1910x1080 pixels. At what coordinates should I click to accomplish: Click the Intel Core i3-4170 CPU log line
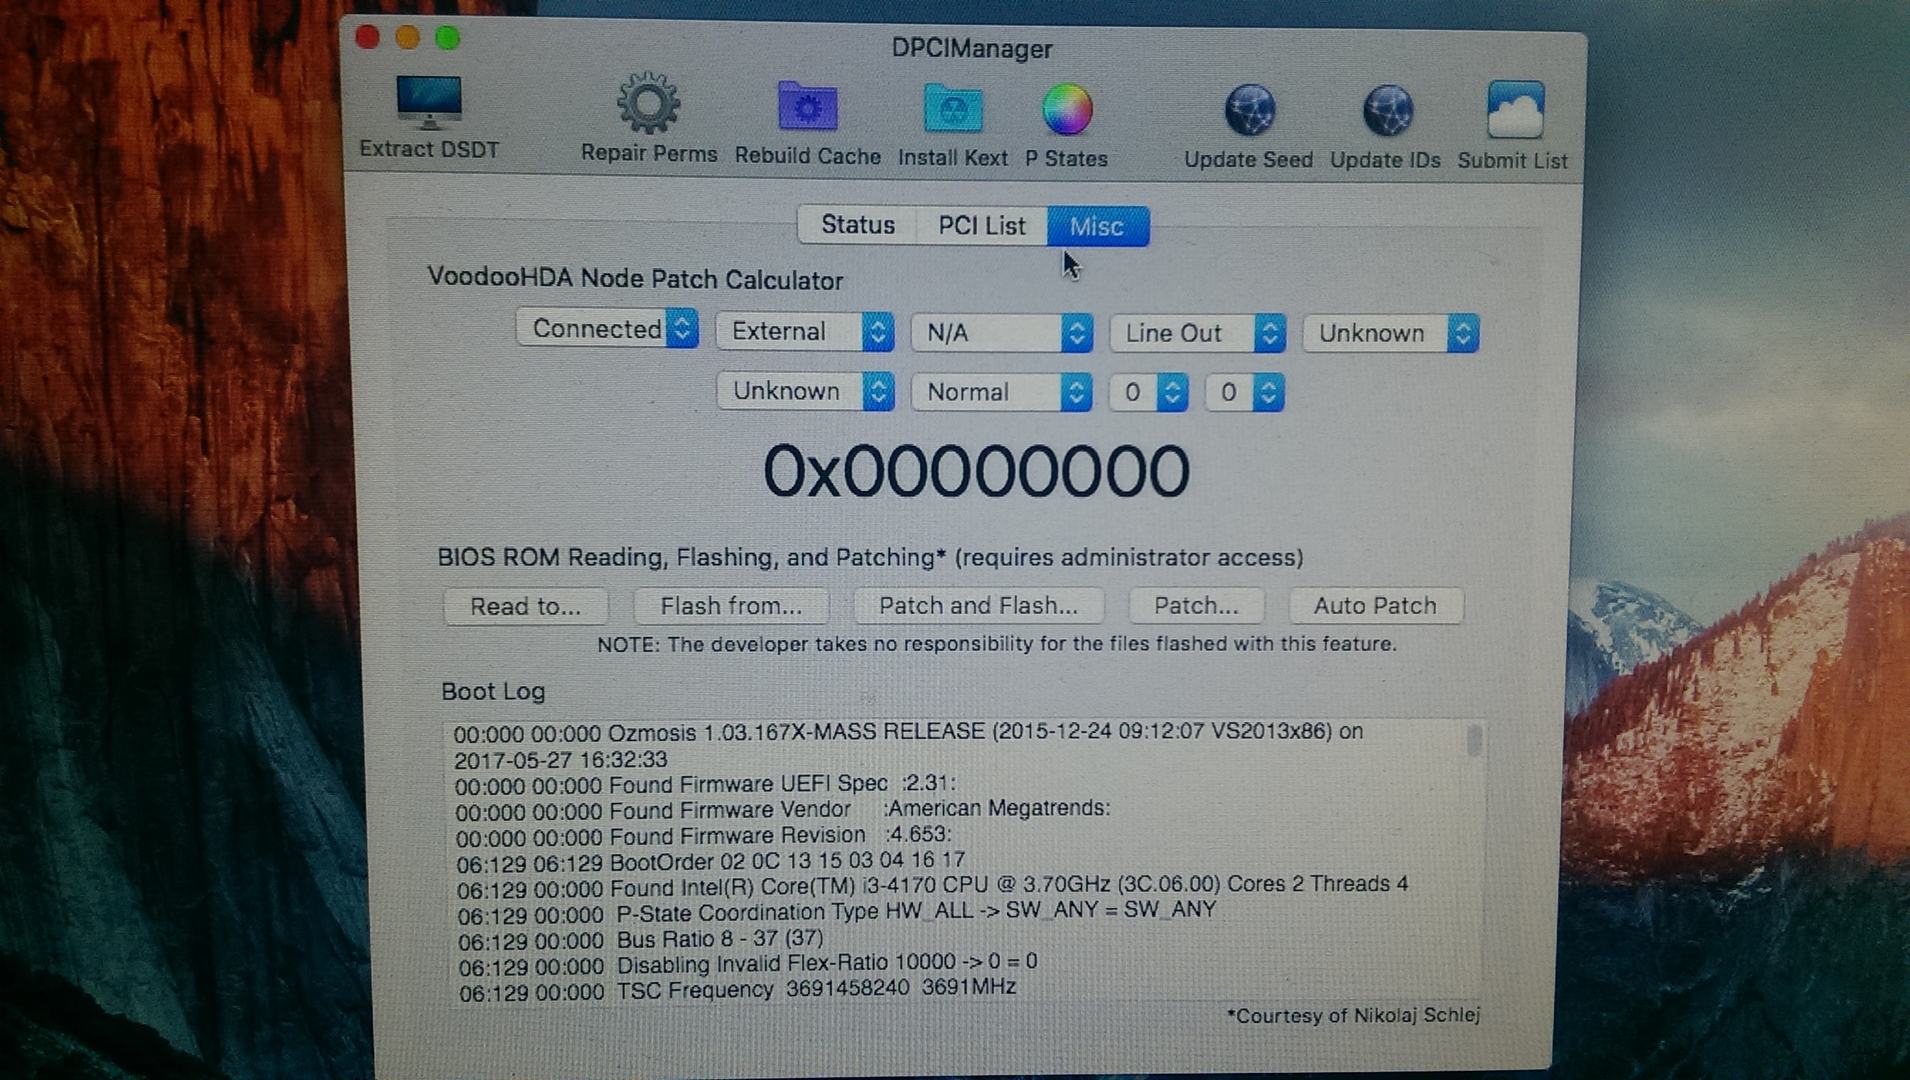click(933, 886)
